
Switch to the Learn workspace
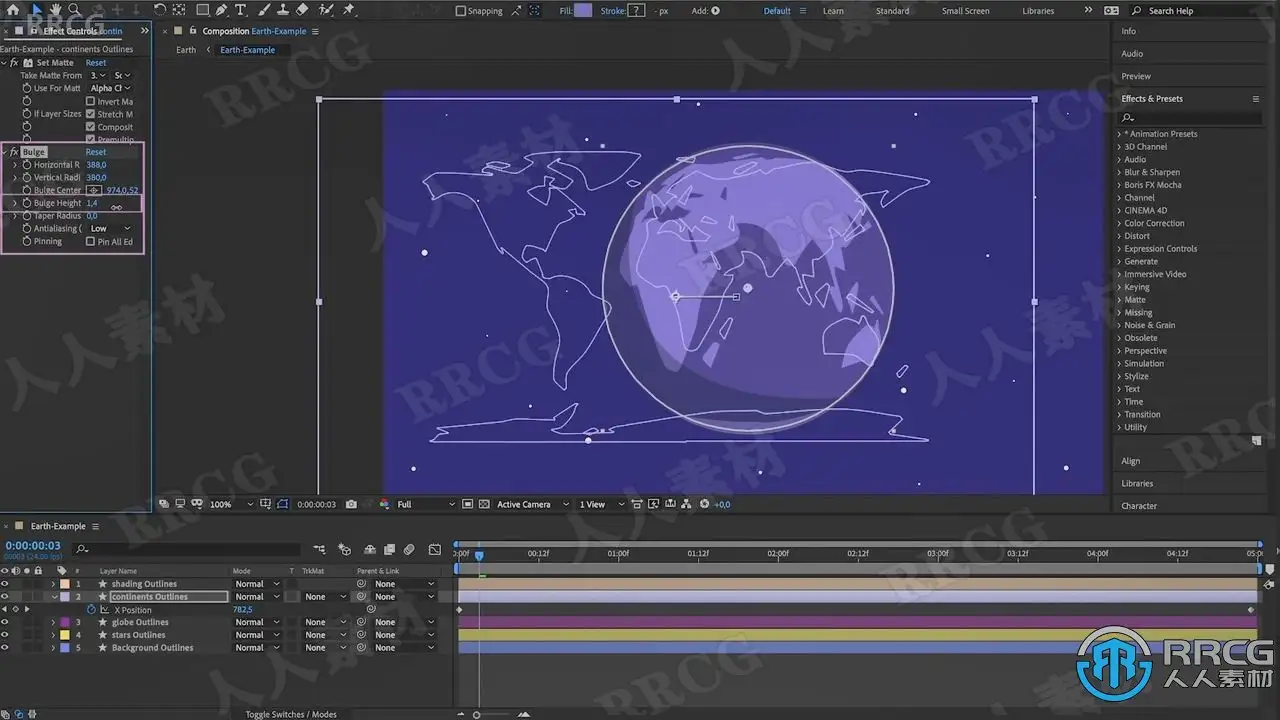tap(833, 11)
